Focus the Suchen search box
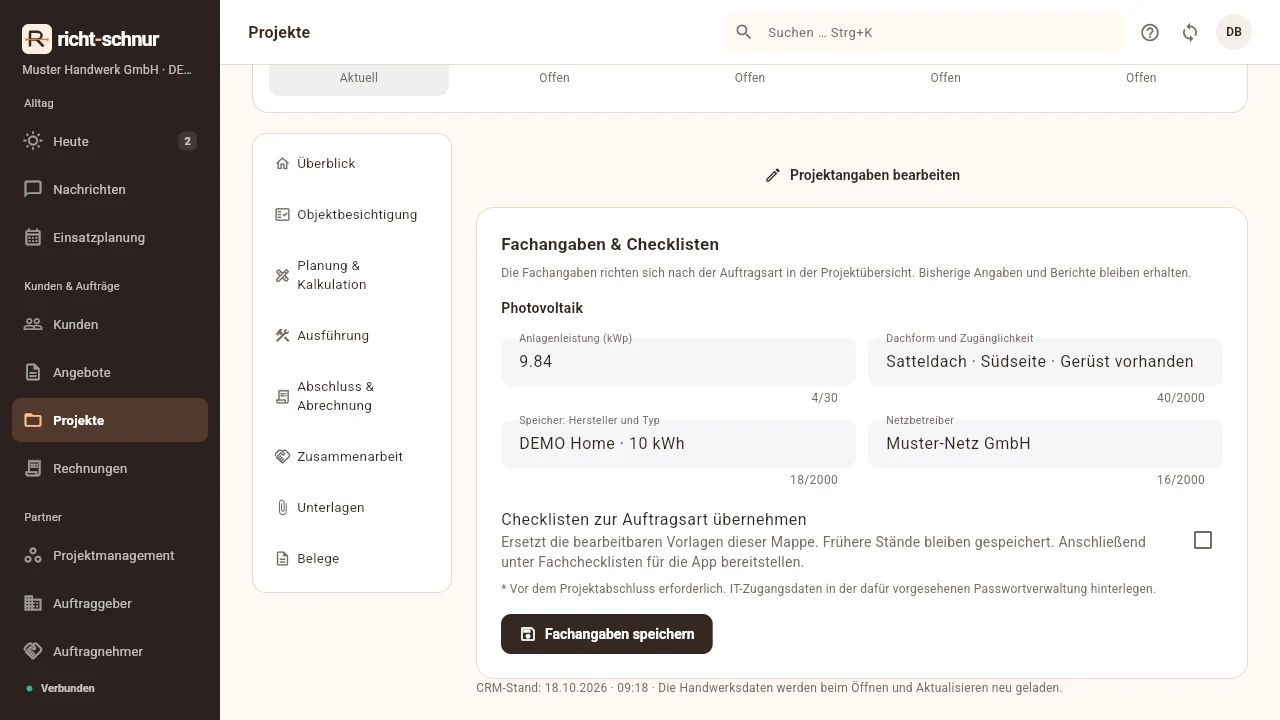The image size is (1280, 720). (924, 32)
